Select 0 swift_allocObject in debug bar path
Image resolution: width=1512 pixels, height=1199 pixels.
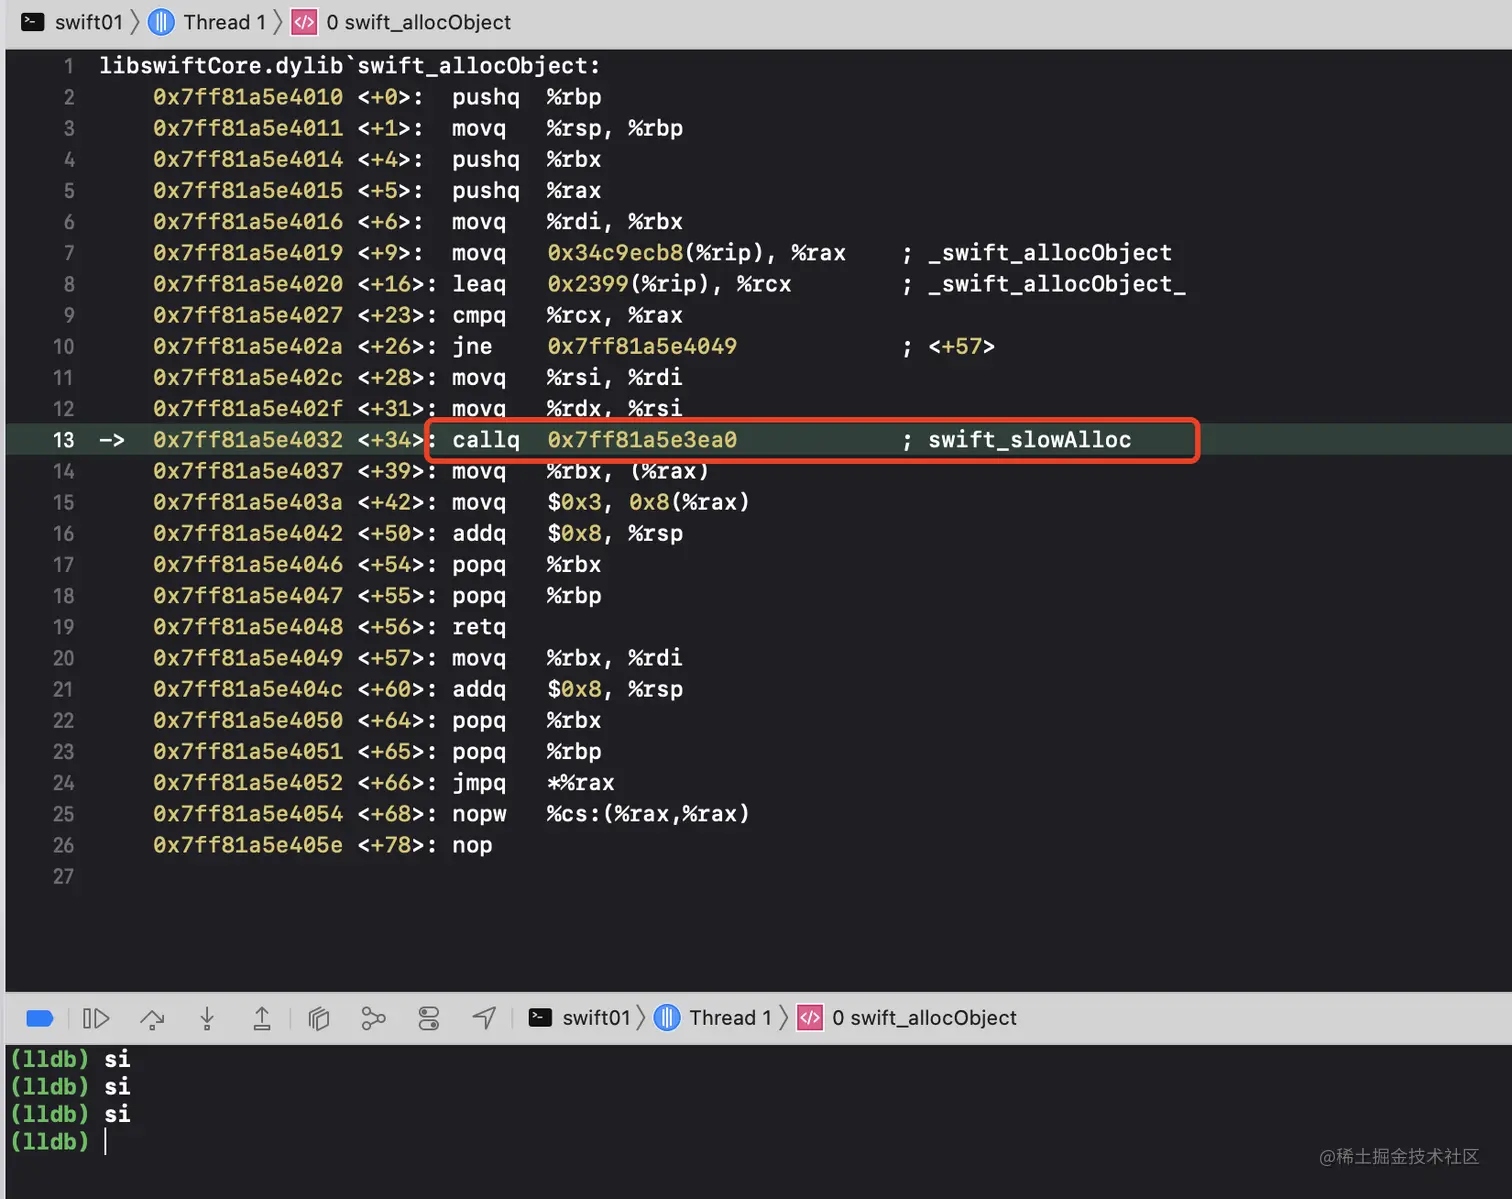[x=924, y=1018]
